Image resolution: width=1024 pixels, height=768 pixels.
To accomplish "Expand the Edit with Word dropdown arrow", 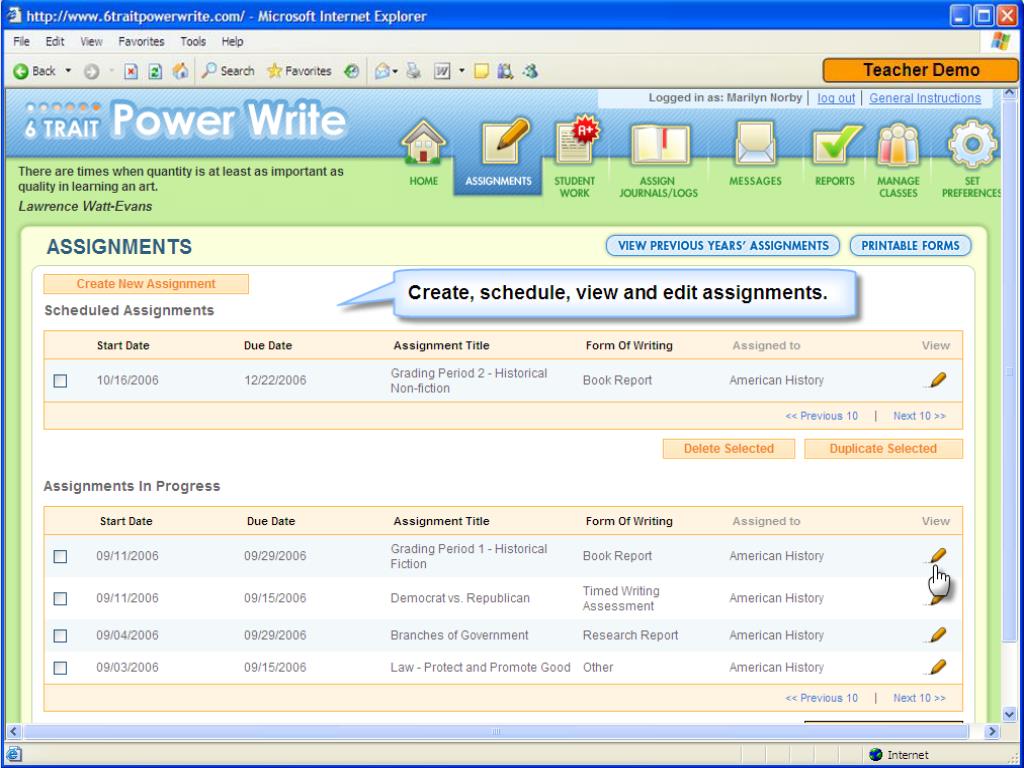I will (462, 71).
